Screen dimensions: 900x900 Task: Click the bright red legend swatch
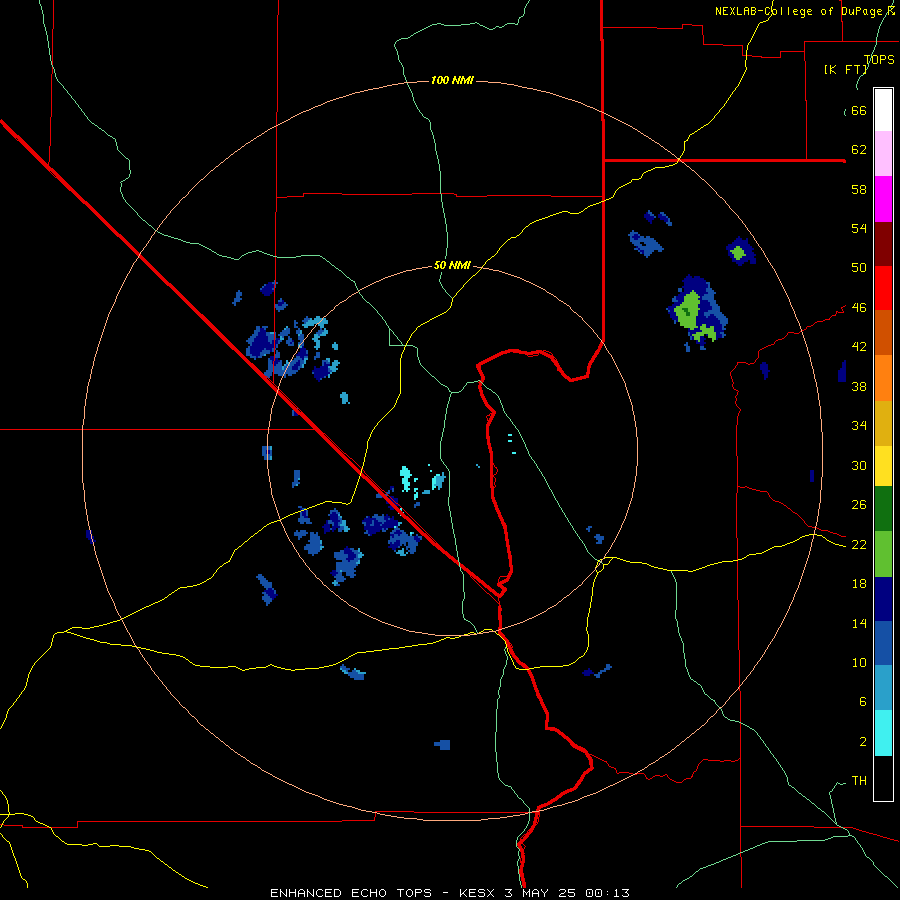click(x=883, y=288)
